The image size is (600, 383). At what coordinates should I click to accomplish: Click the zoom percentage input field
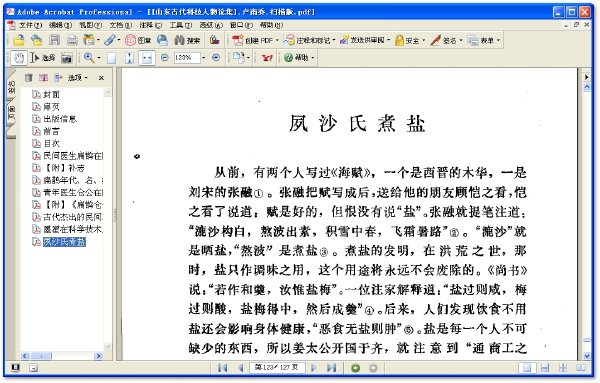186,58
